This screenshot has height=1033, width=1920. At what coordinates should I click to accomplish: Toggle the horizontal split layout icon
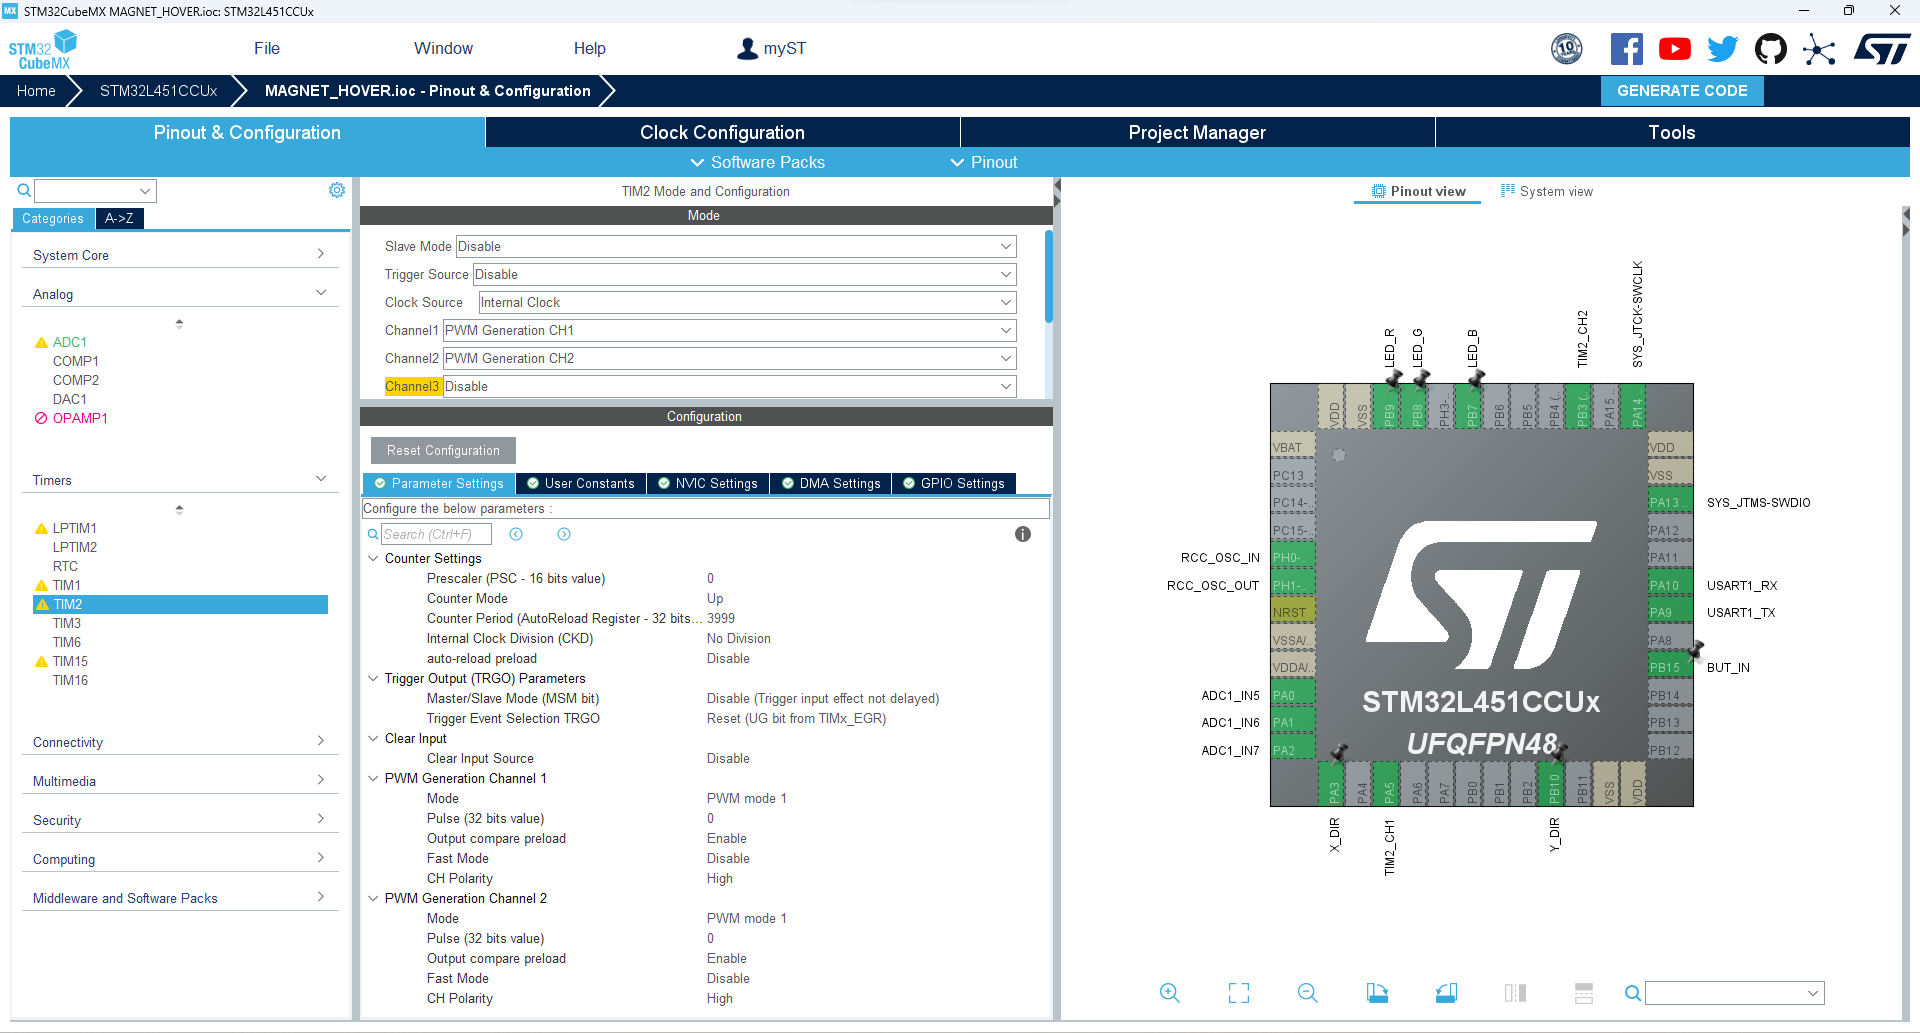click(x=1584, y=992)
